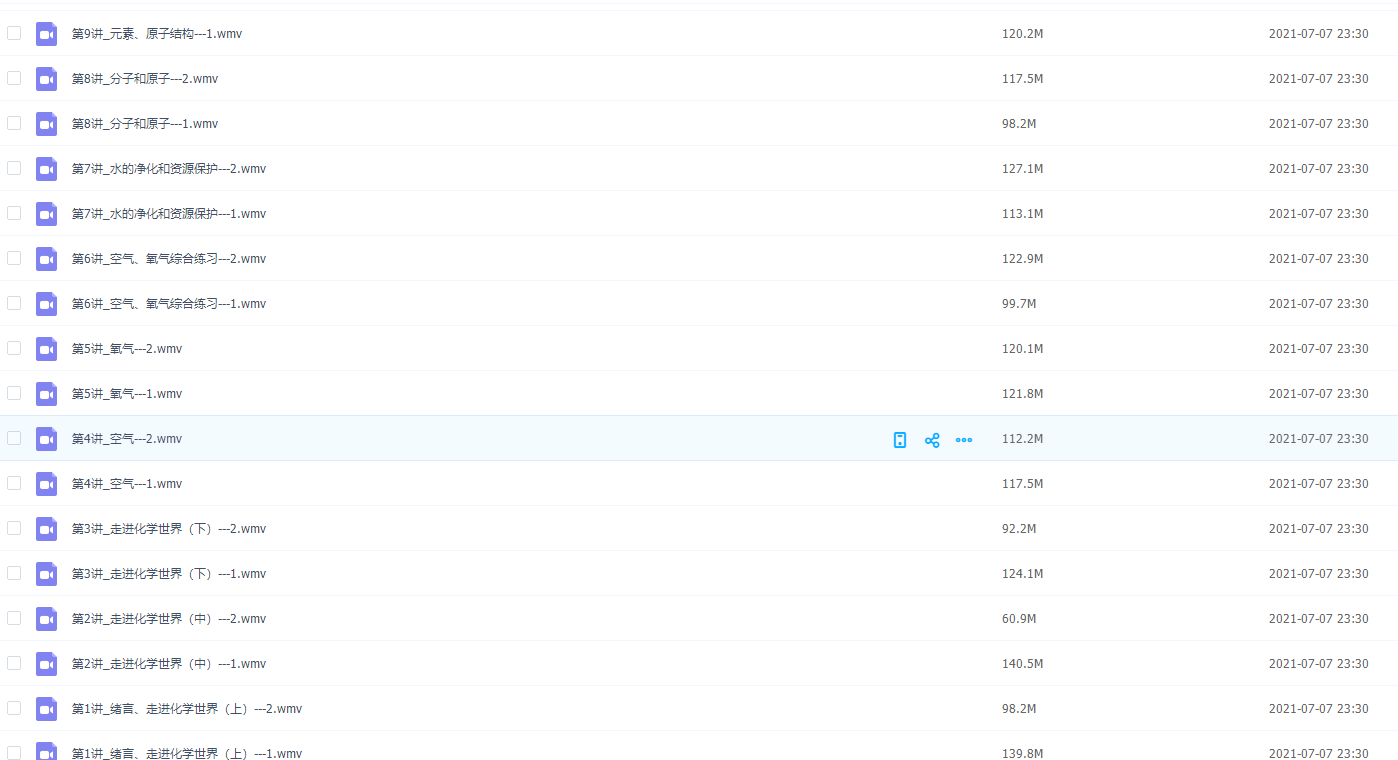The width and height of the screenshot is (1398, 760).
Task: Open file 第3讲_走进化学世界（下）---1.wmv
Action: 168,574
